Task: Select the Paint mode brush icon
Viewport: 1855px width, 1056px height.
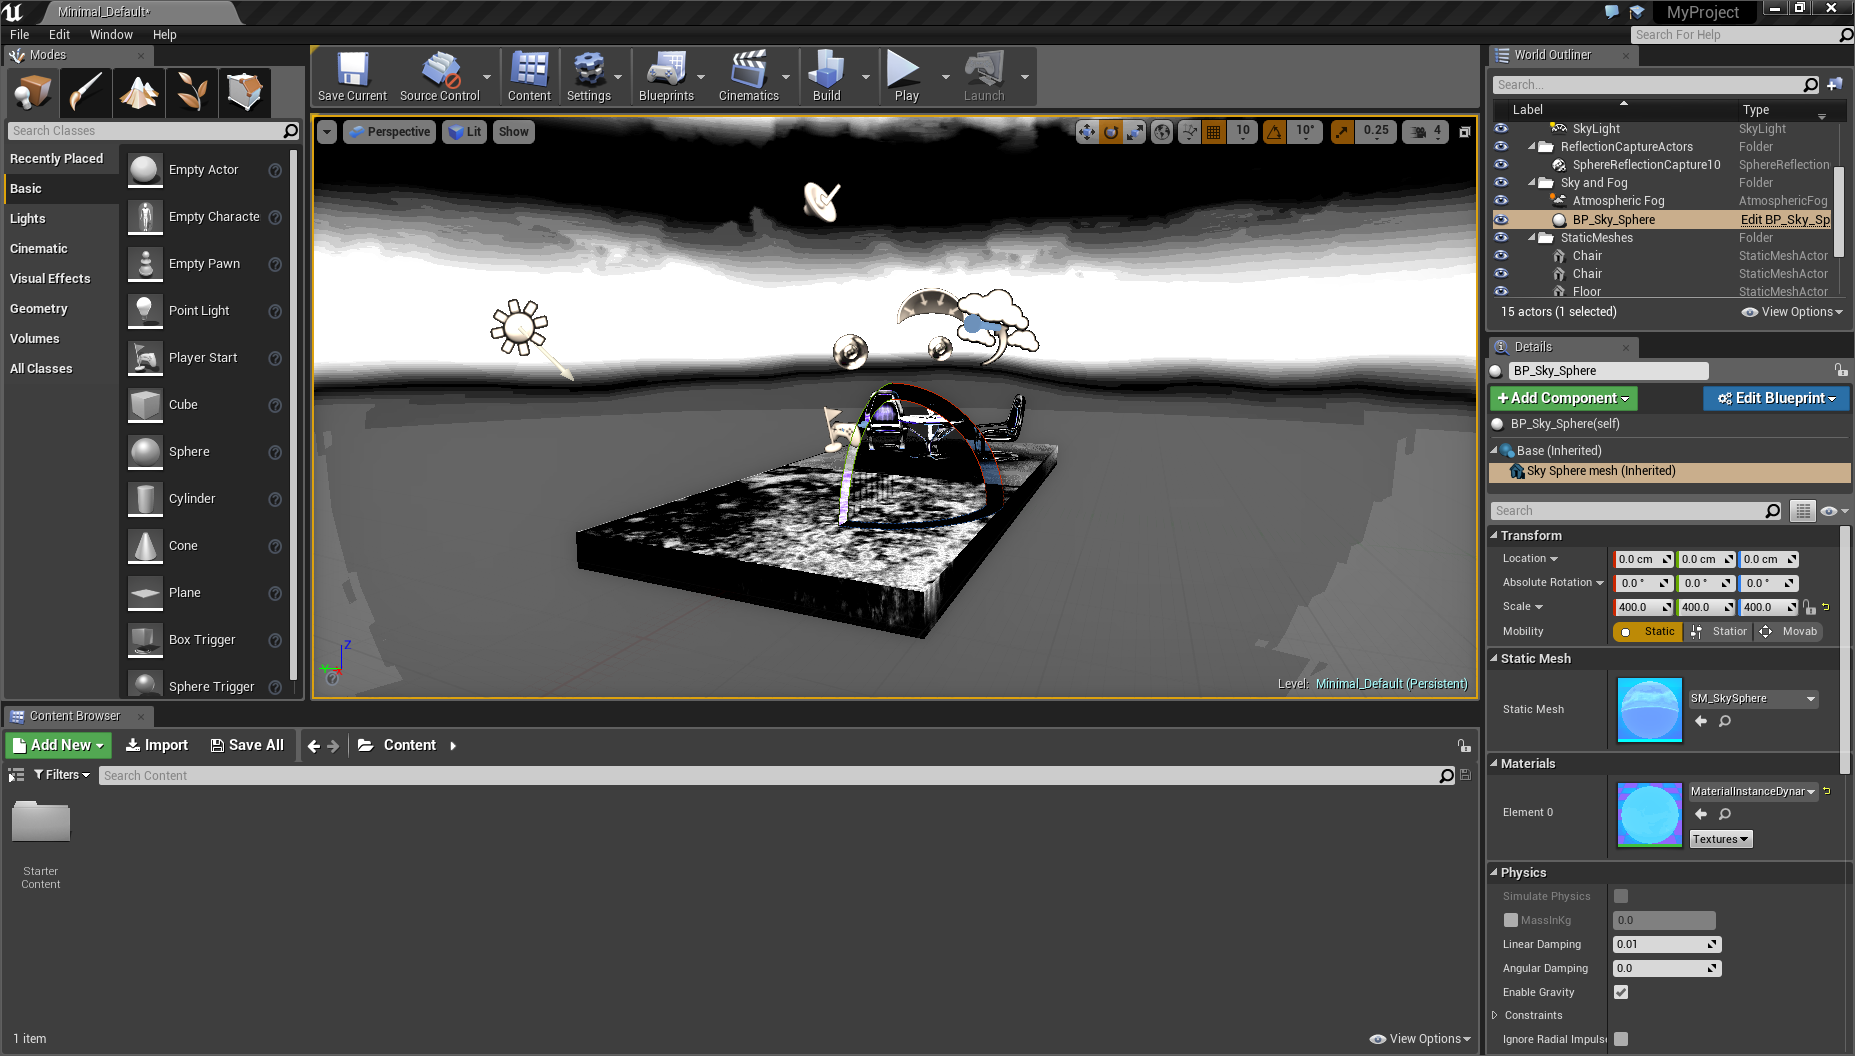Action: pos(86,93)
